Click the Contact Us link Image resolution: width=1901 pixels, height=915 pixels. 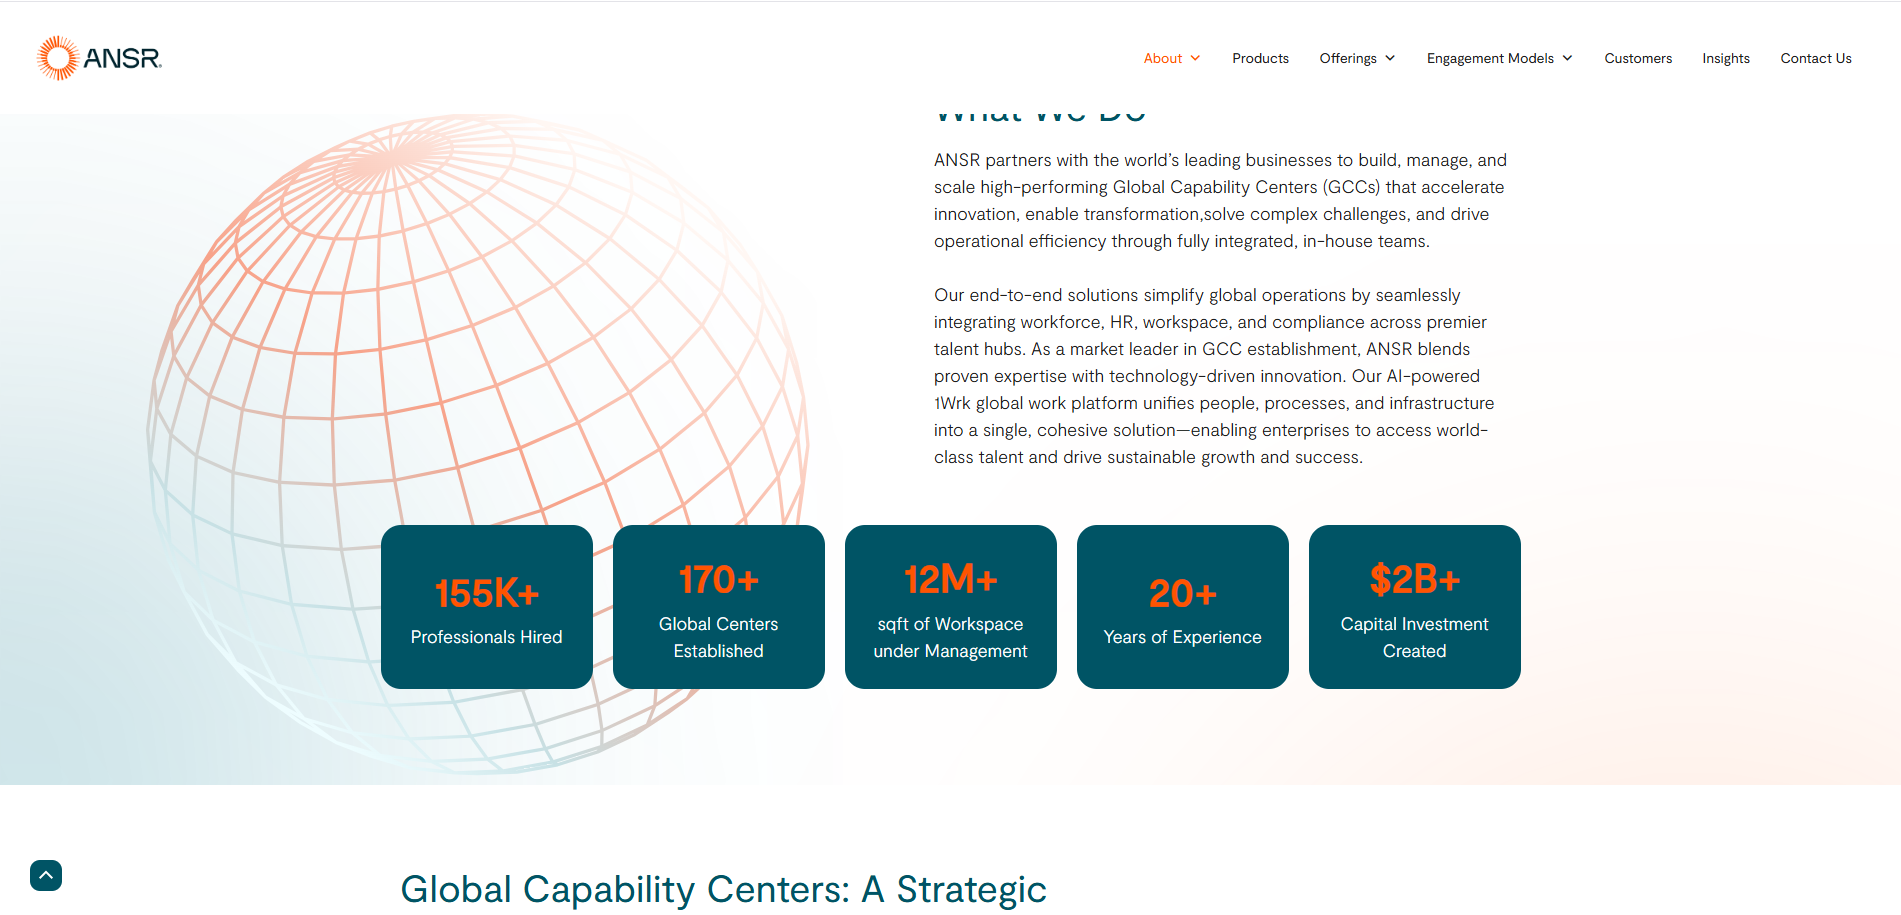(1815, 58)
